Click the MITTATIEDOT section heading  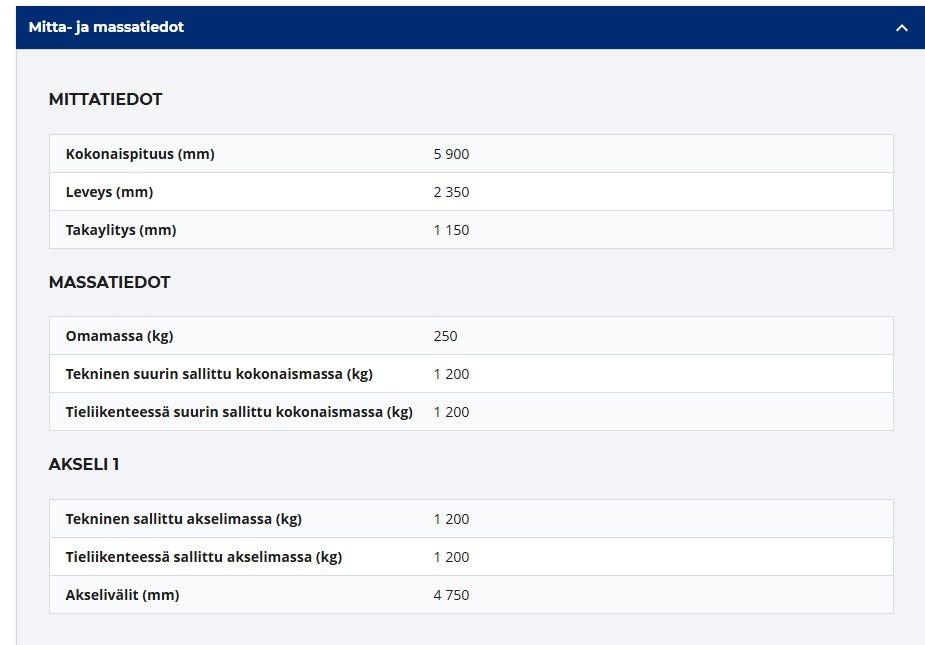pyautogui.click(x=105, y=99)
